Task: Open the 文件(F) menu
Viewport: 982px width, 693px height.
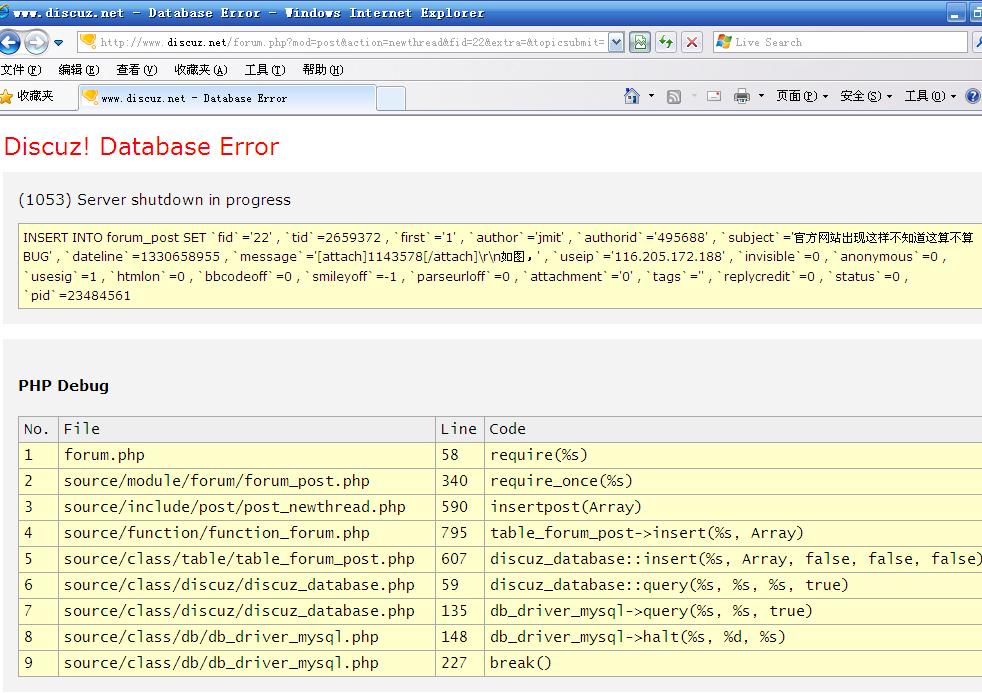Action: tap(21, 69)
